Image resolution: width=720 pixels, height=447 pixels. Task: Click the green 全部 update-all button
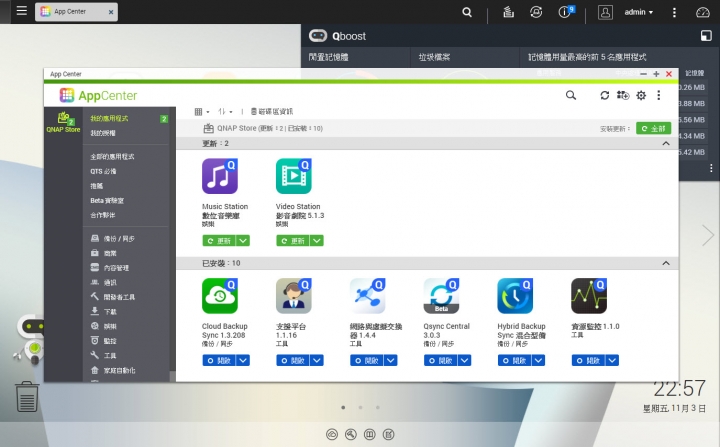[653, 129]
